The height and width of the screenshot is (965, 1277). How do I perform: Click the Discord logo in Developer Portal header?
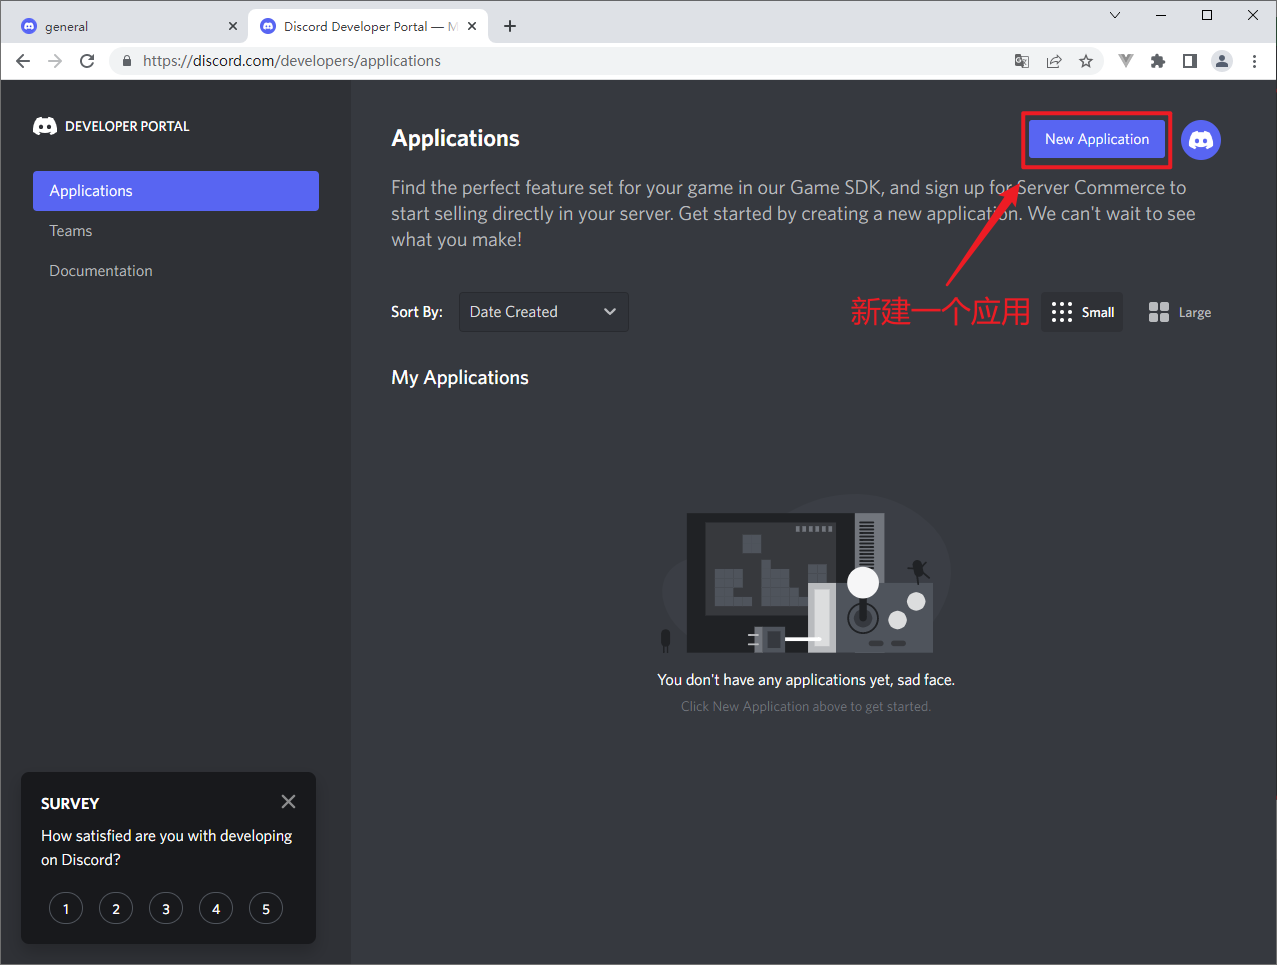45,126
